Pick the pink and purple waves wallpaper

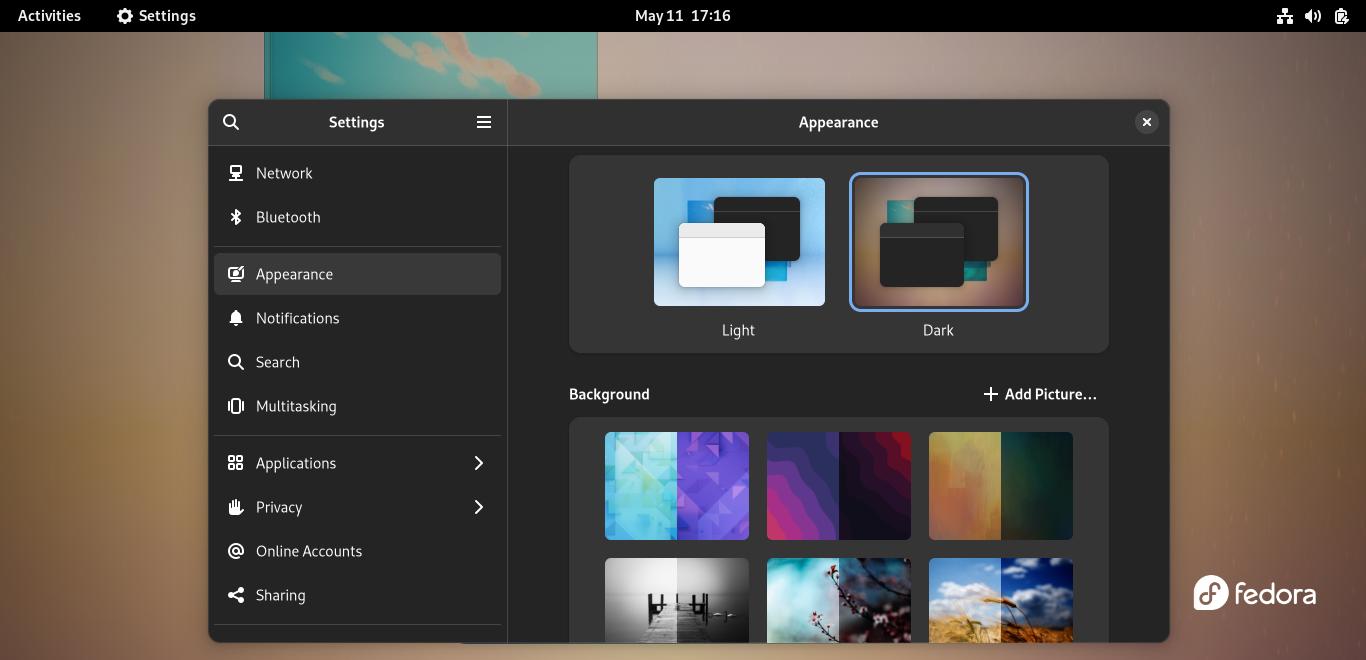[839, 486]
